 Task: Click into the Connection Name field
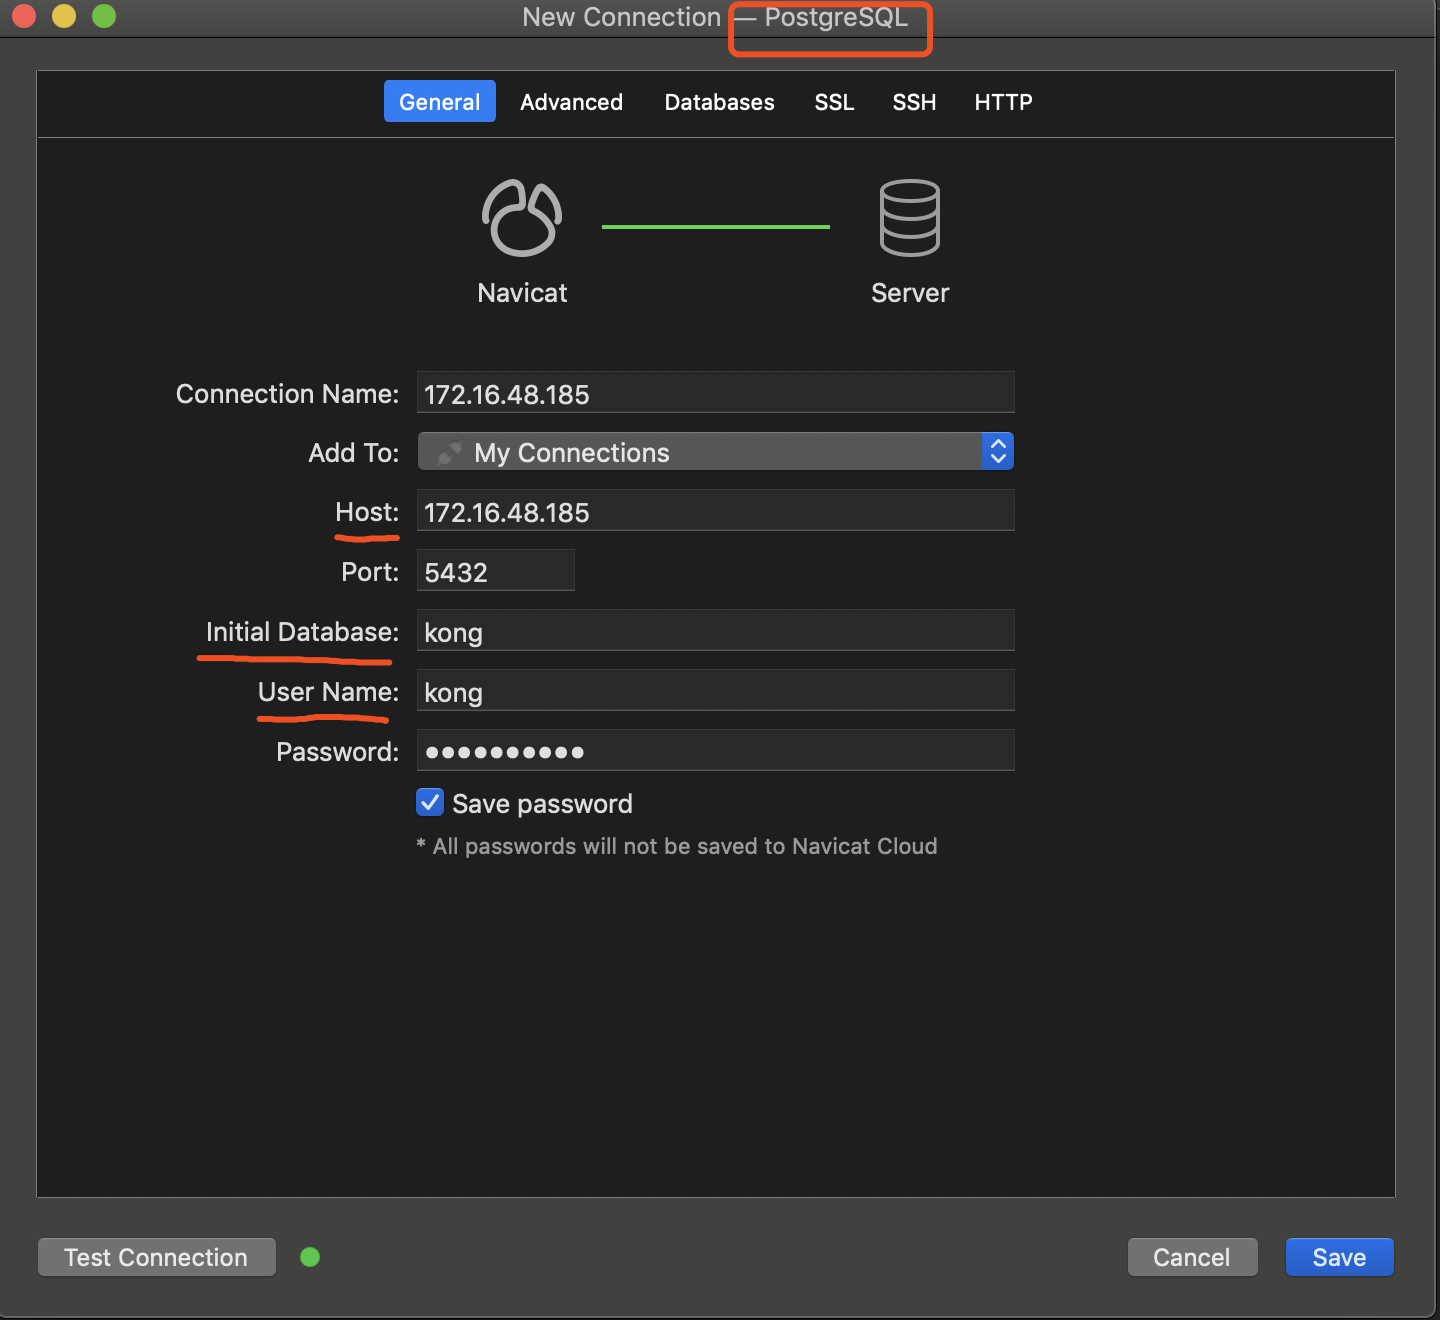(716, 392)
